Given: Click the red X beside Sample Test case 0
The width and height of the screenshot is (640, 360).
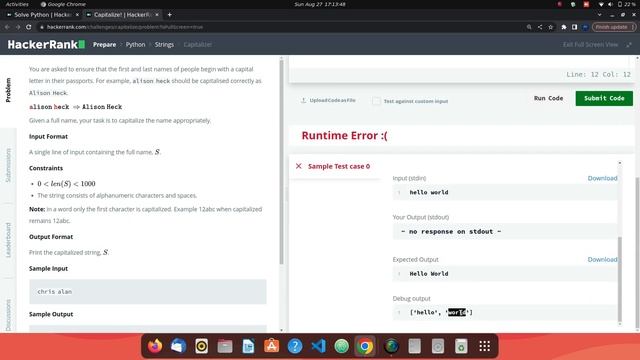Looking at the screenshot, I should [x=299, y=166].
